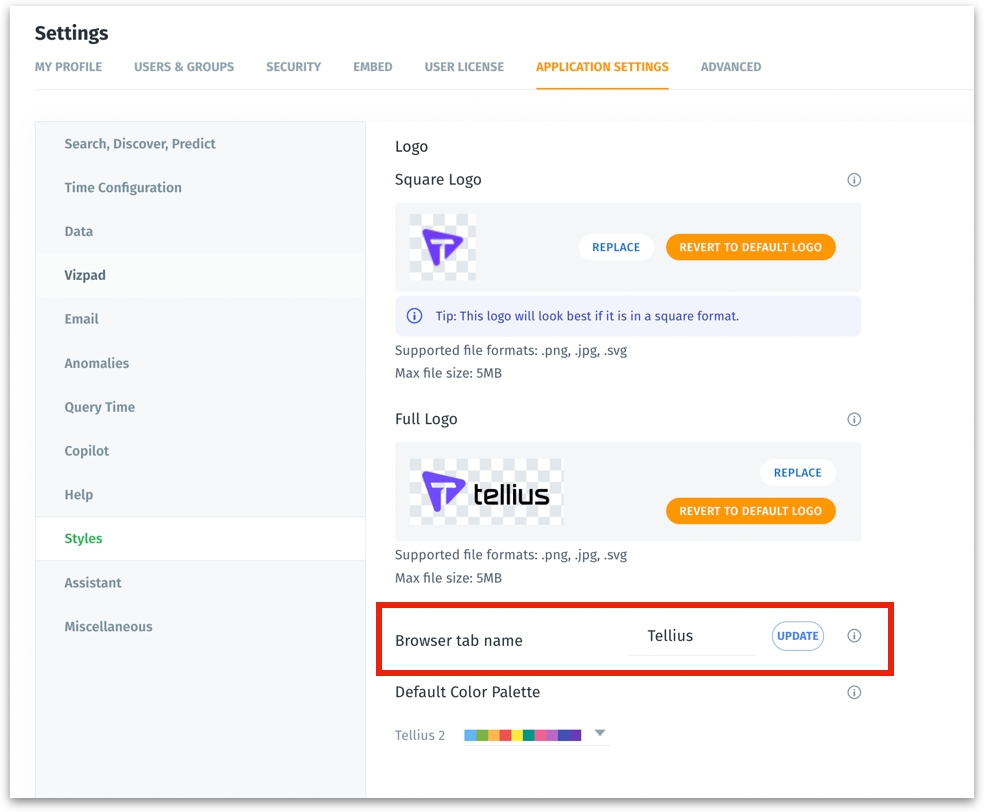Click the Browser tab name text field
The height and width of the screenshot is (812, 984).
click(x=691, y=636)
